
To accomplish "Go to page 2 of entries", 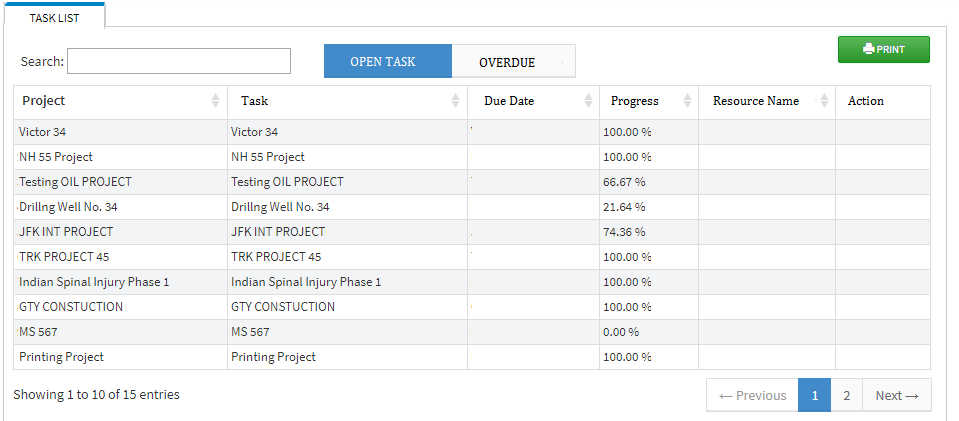I will click(x=846, y=395).
